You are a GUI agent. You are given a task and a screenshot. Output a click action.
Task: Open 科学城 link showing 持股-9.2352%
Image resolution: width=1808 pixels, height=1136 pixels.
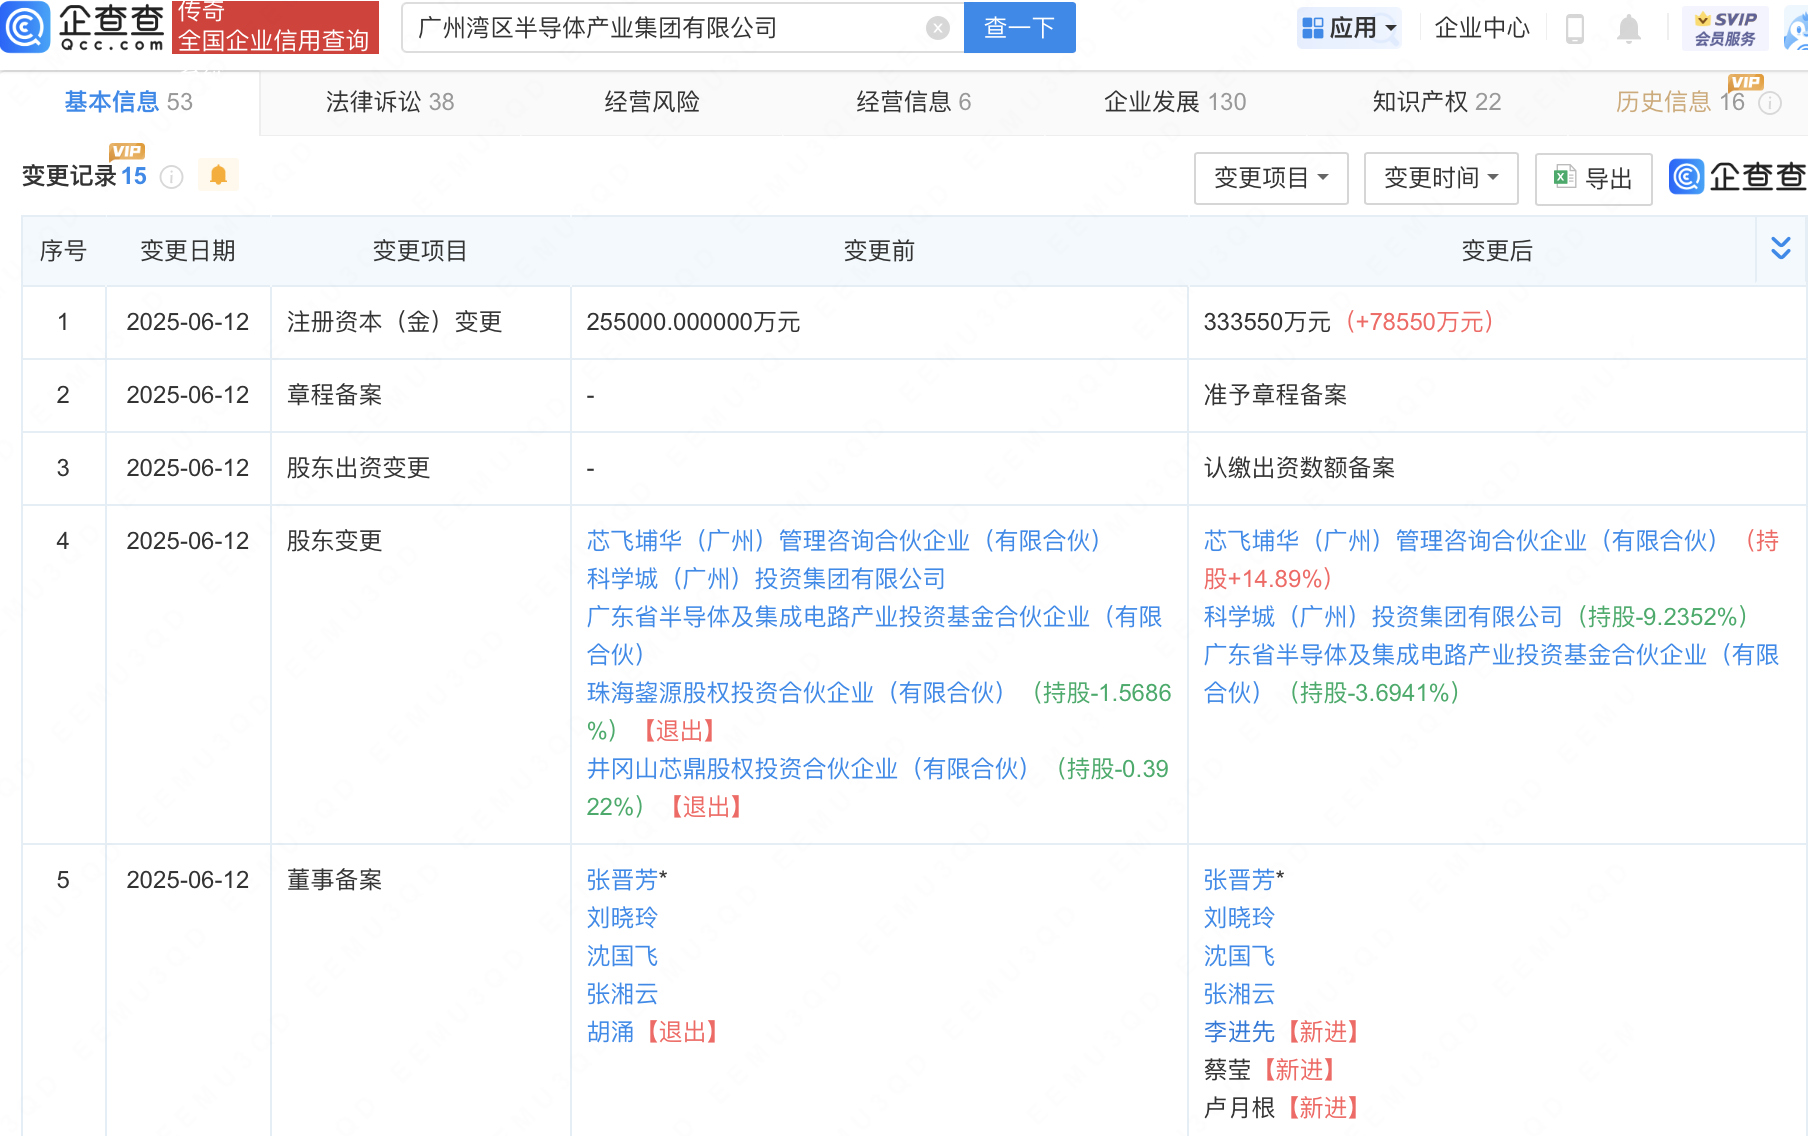1383,617
